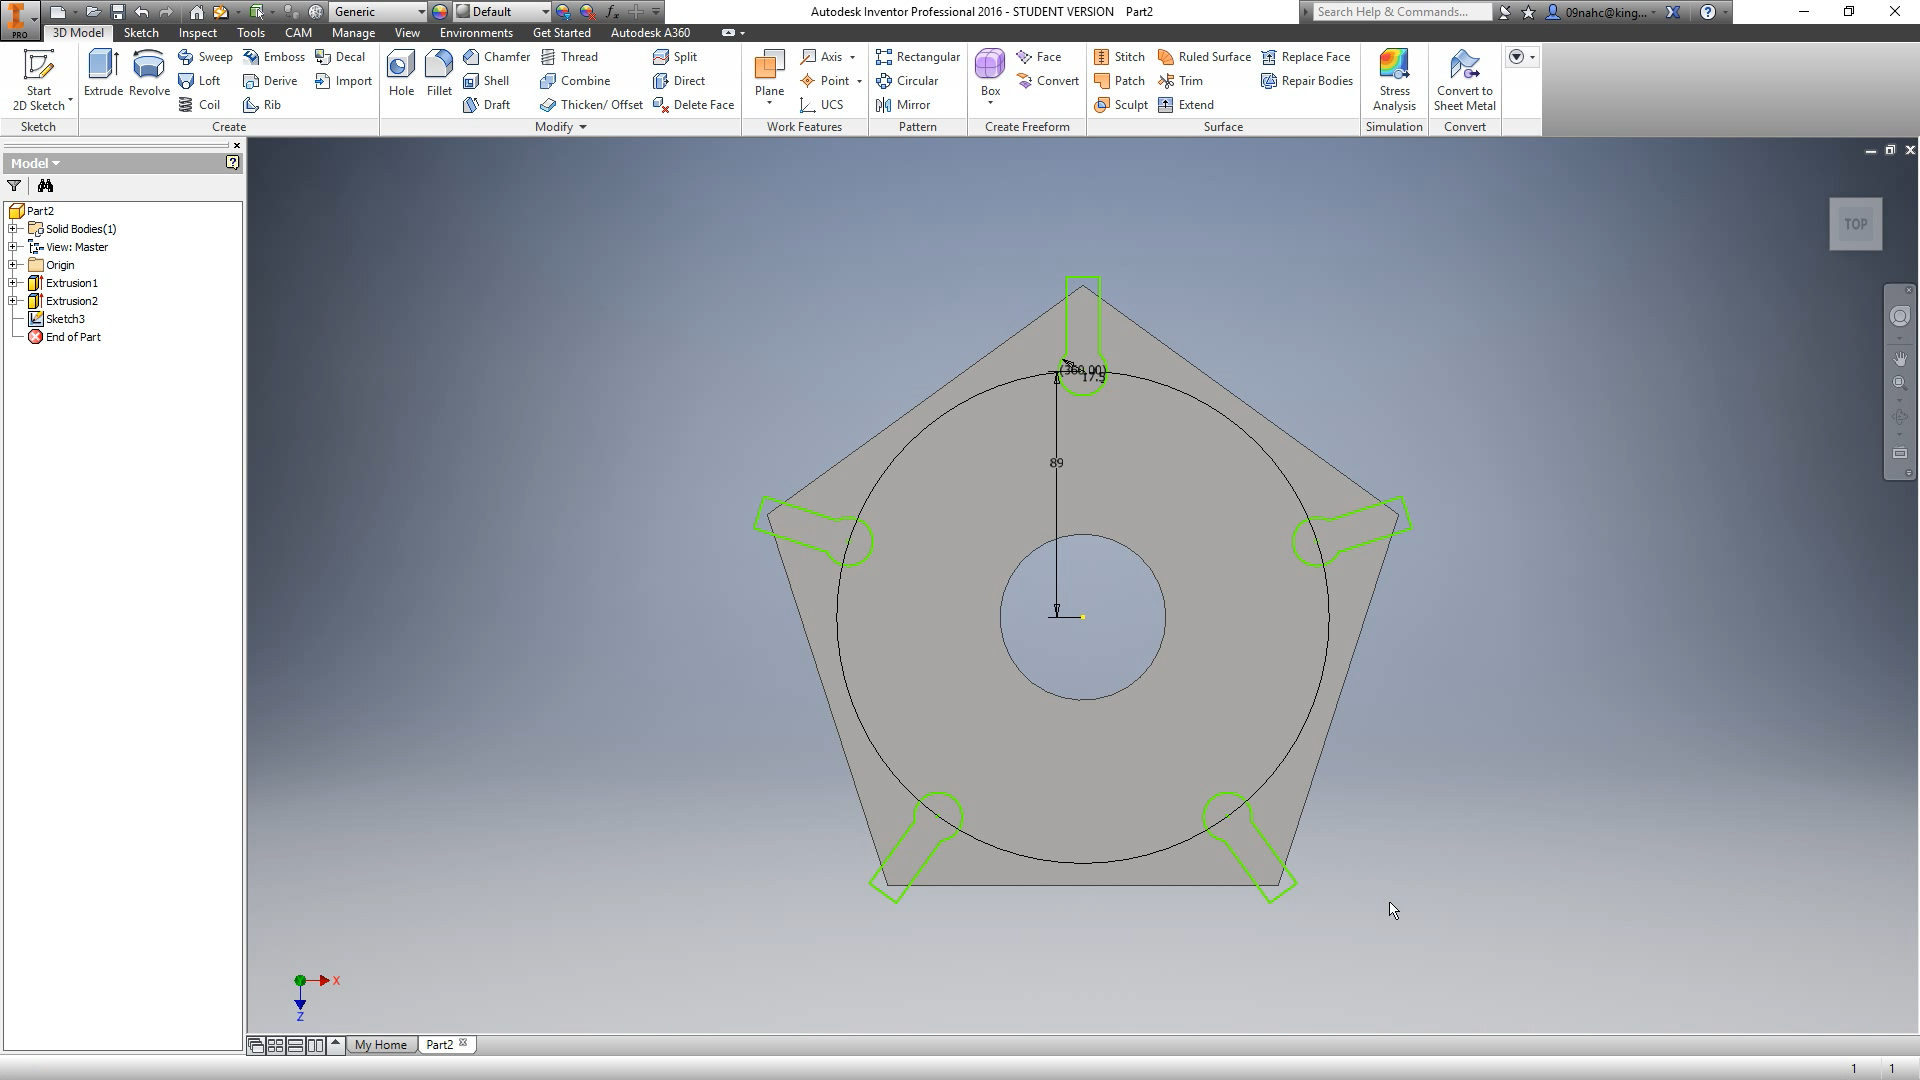Open the appearance color wheel
Viewport: 1920px width, 1080px height.
440,12
